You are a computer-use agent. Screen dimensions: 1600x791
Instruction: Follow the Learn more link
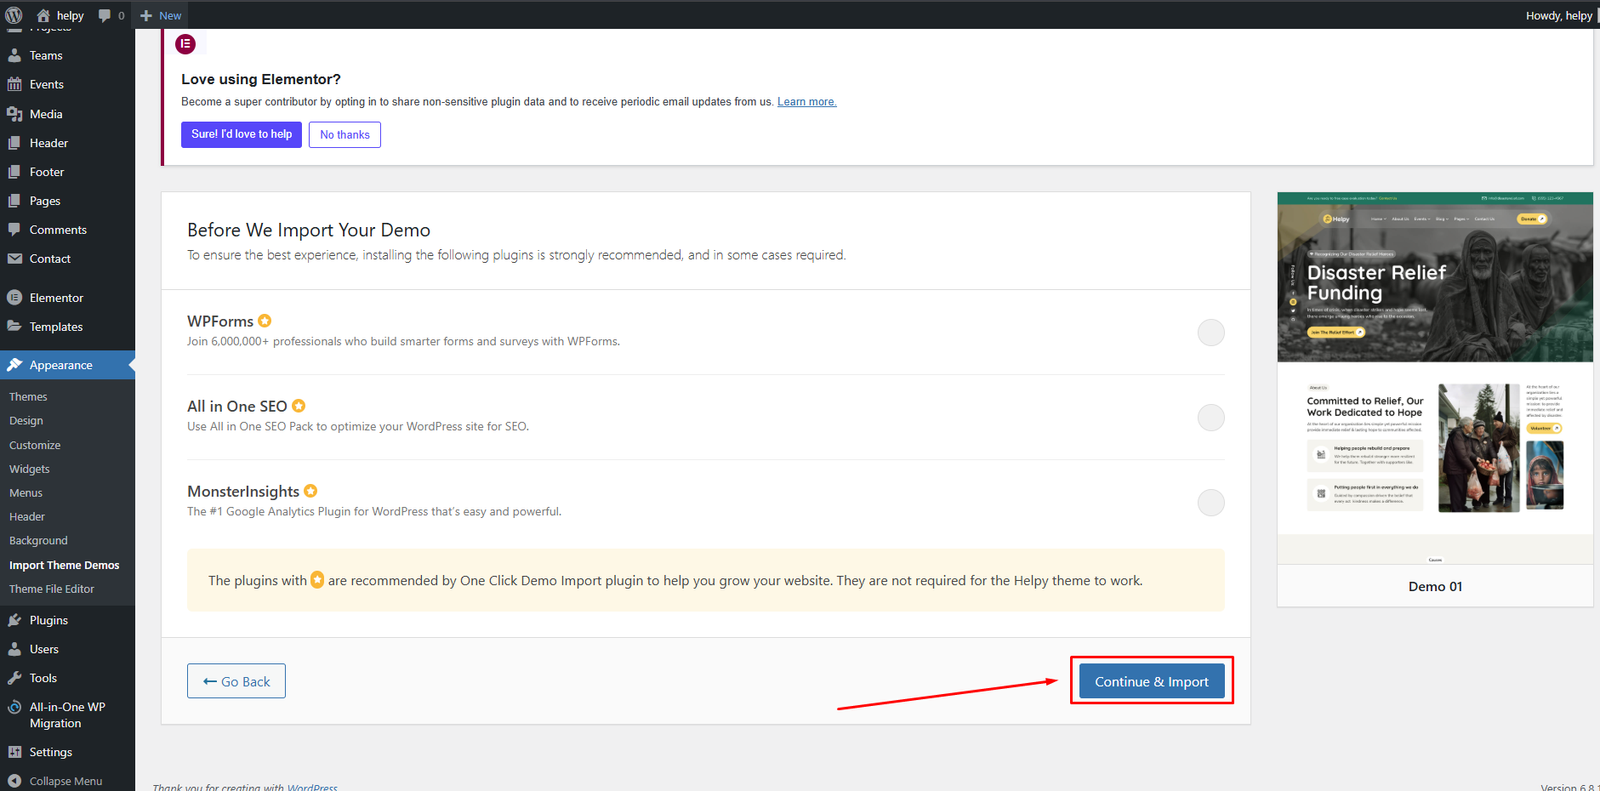coord(807,102)
